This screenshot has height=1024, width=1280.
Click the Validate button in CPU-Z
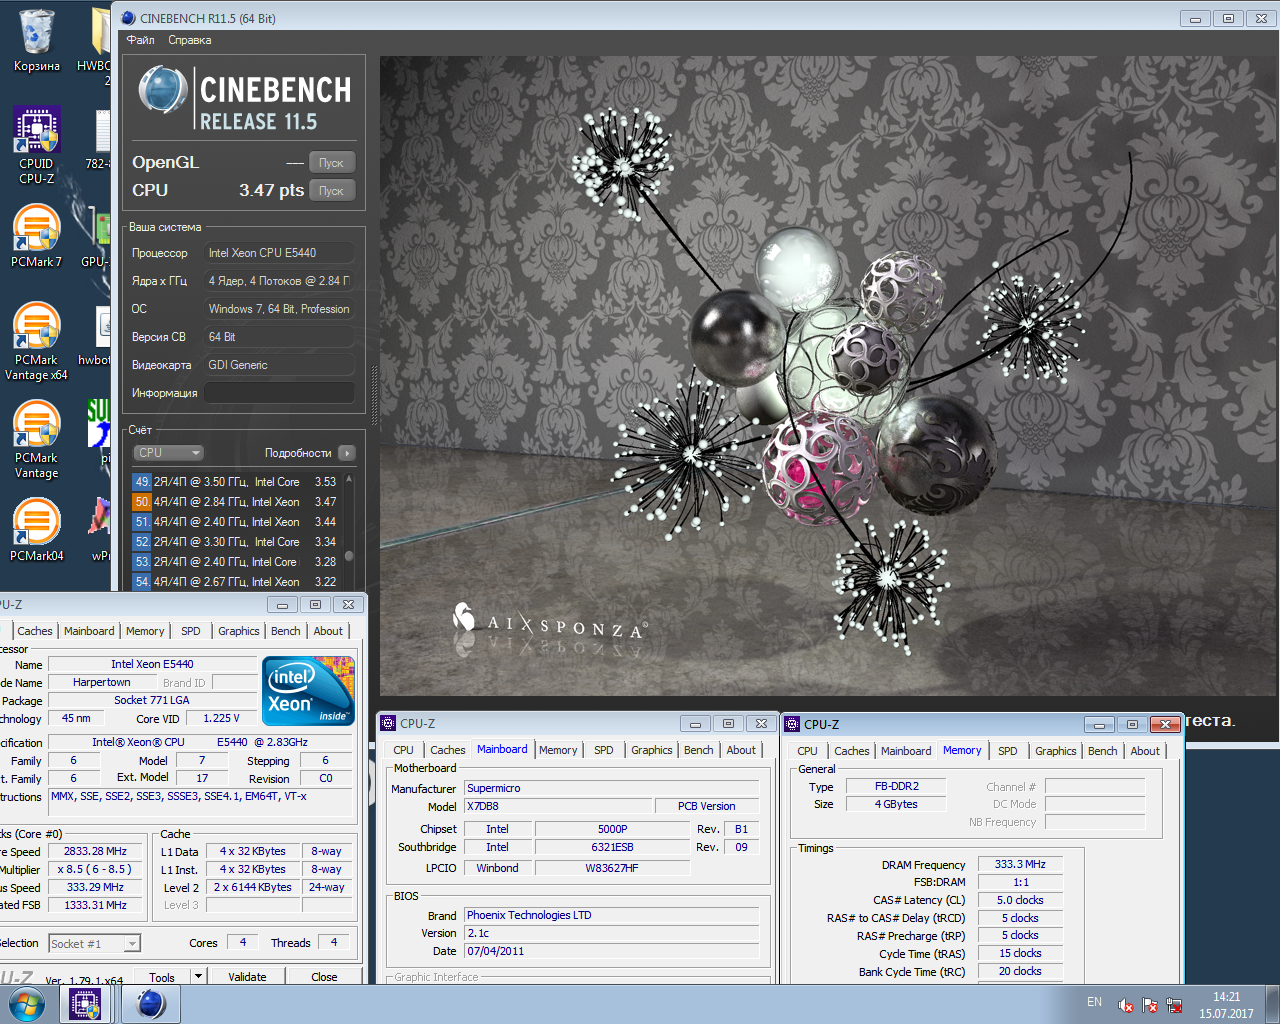(x=247, y=977)
